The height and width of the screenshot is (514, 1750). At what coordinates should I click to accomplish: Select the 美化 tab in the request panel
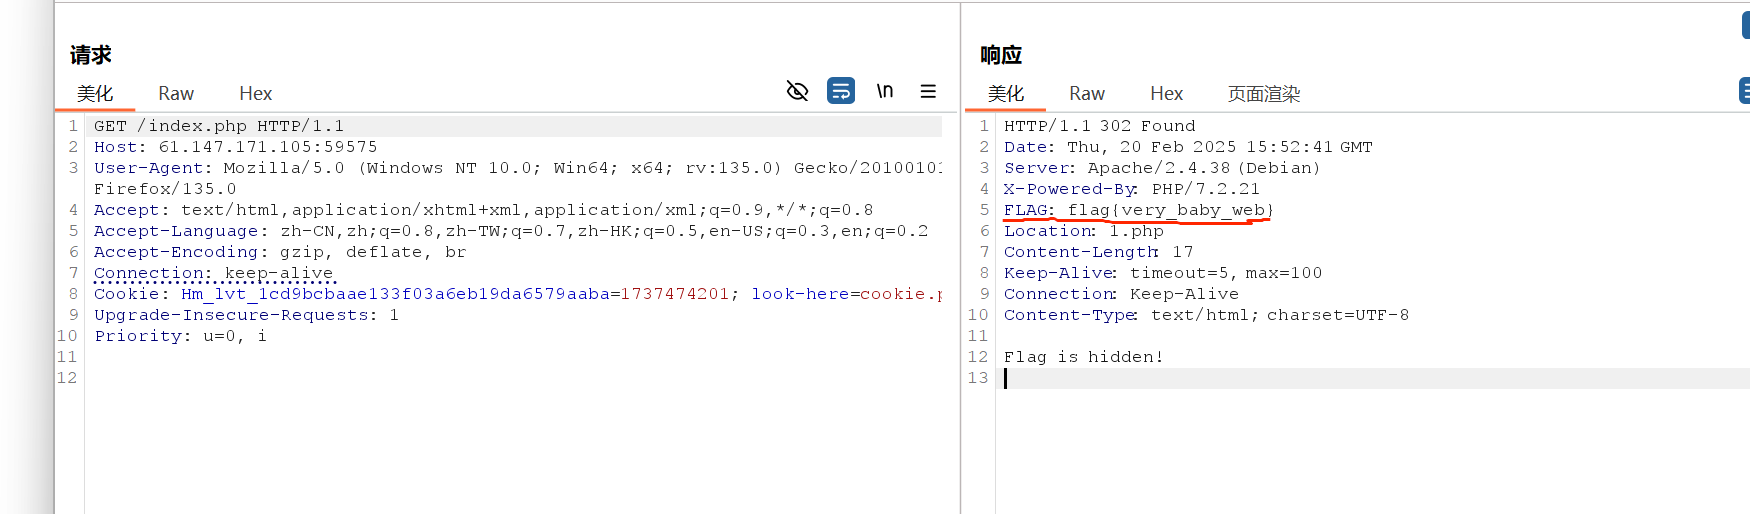pyautogui.click(x=95, y=94)
